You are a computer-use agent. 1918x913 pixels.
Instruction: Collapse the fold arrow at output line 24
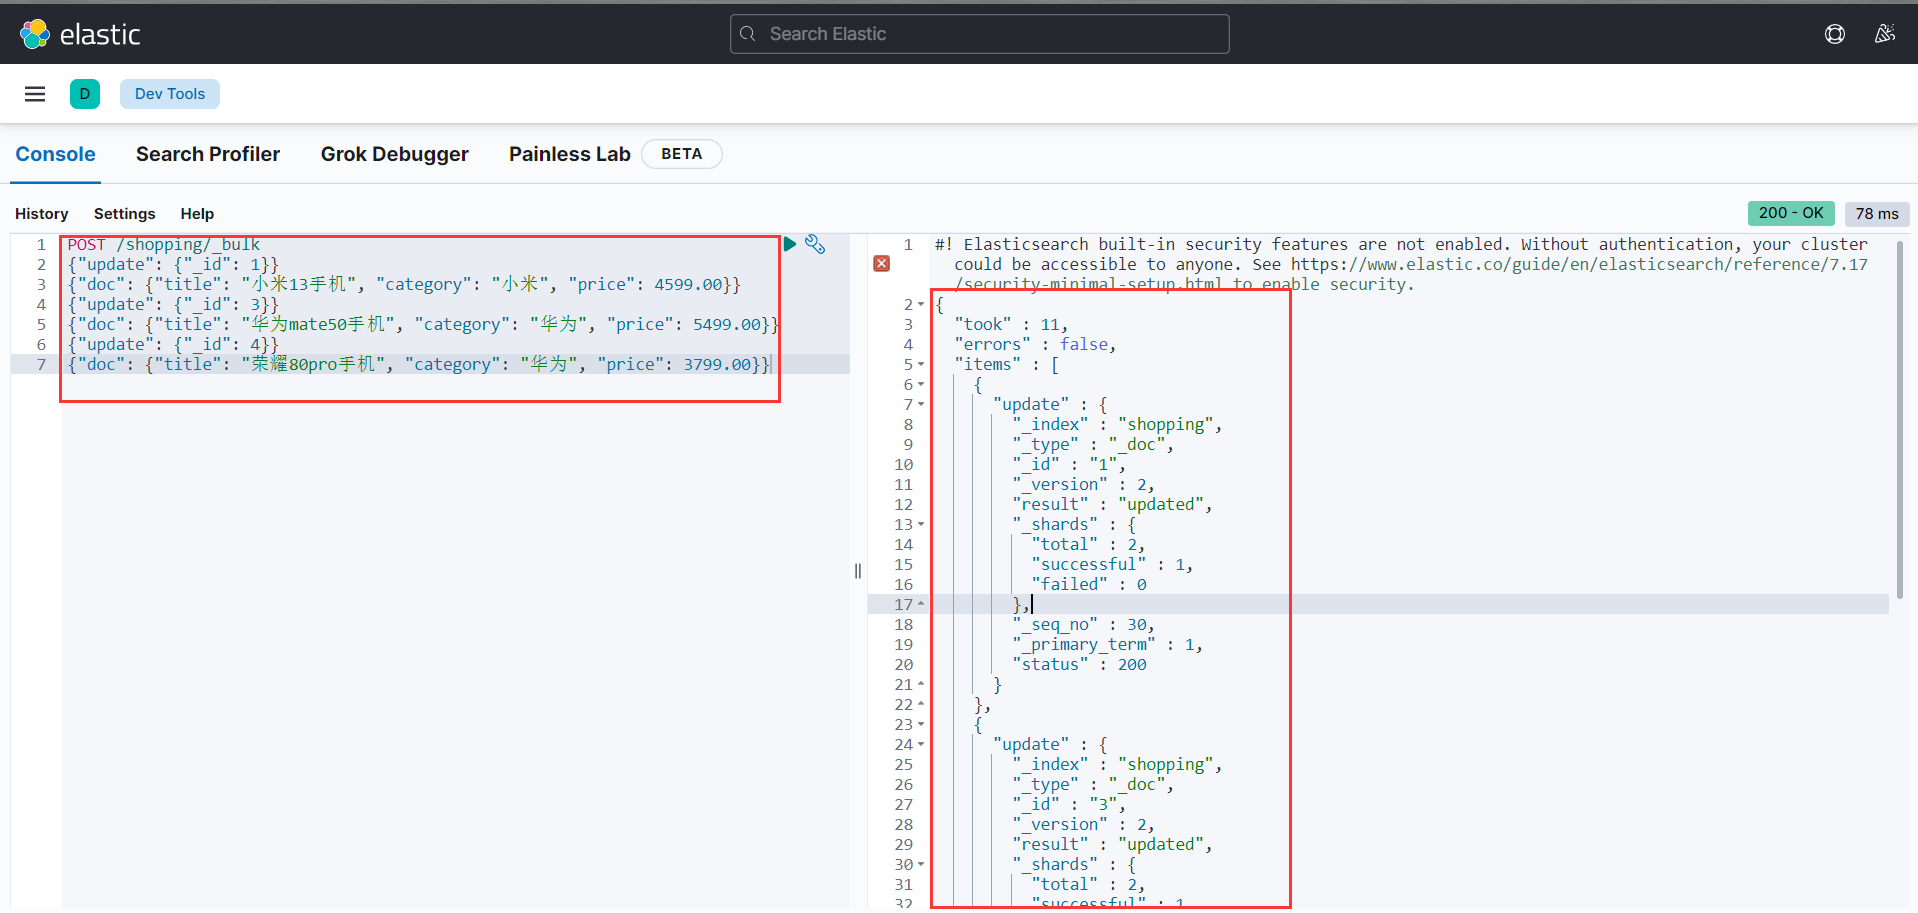[921, 744]
